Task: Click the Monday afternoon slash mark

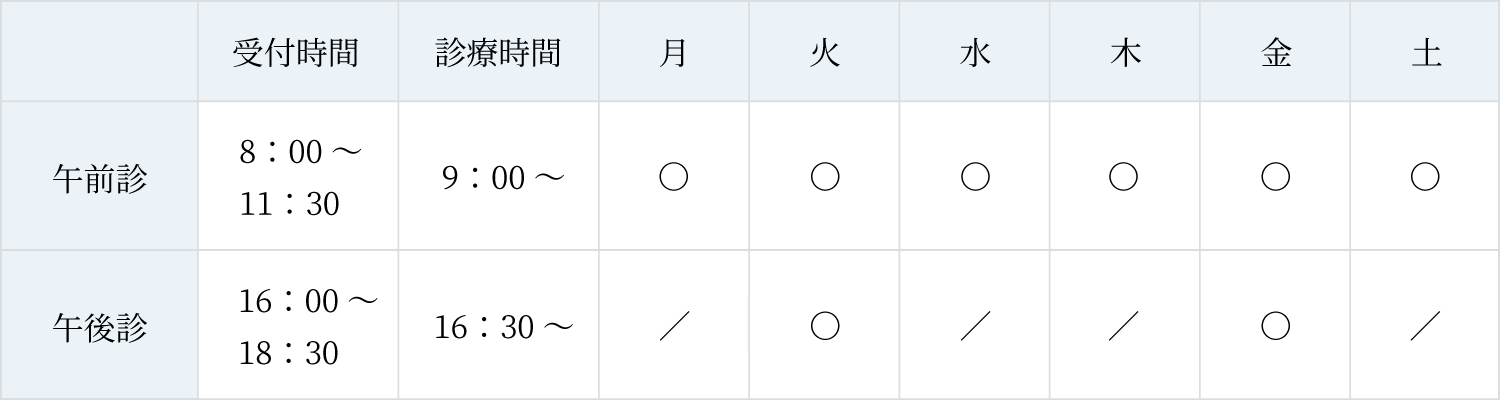Action: pyautogui.click(x=674, y=327)
